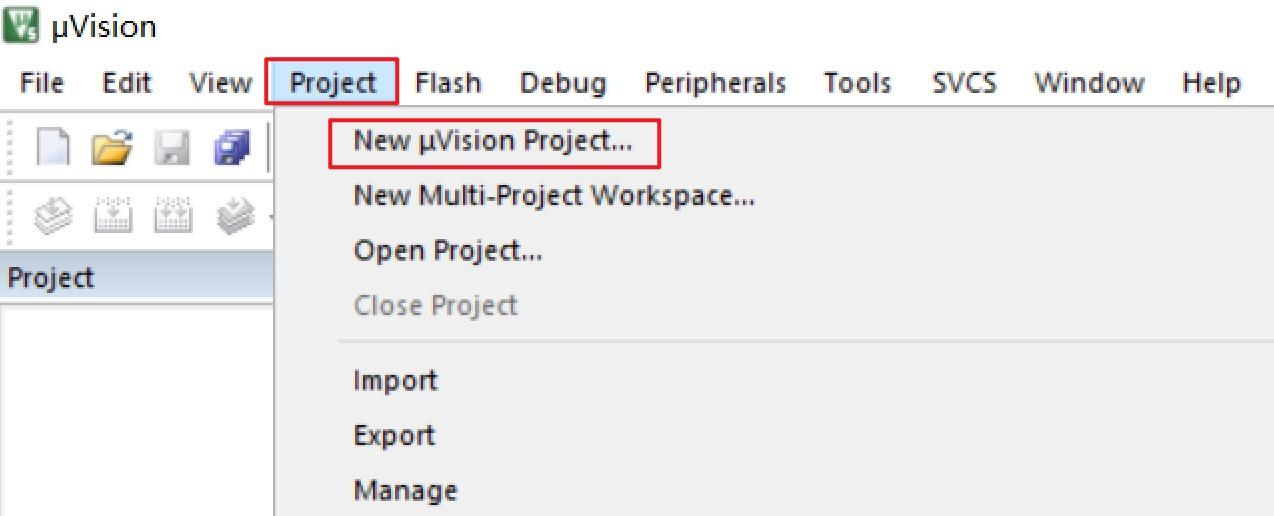Open the Edit menu
The height and width of the screenshot is (516, 1274).
click(x=126, y=83)
